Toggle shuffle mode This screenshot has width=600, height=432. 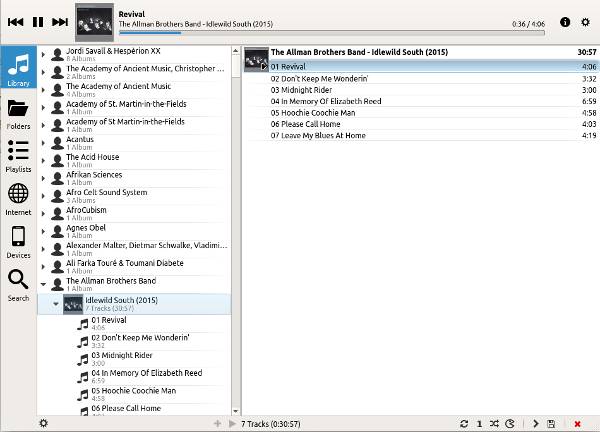click(x=494, y=424)
